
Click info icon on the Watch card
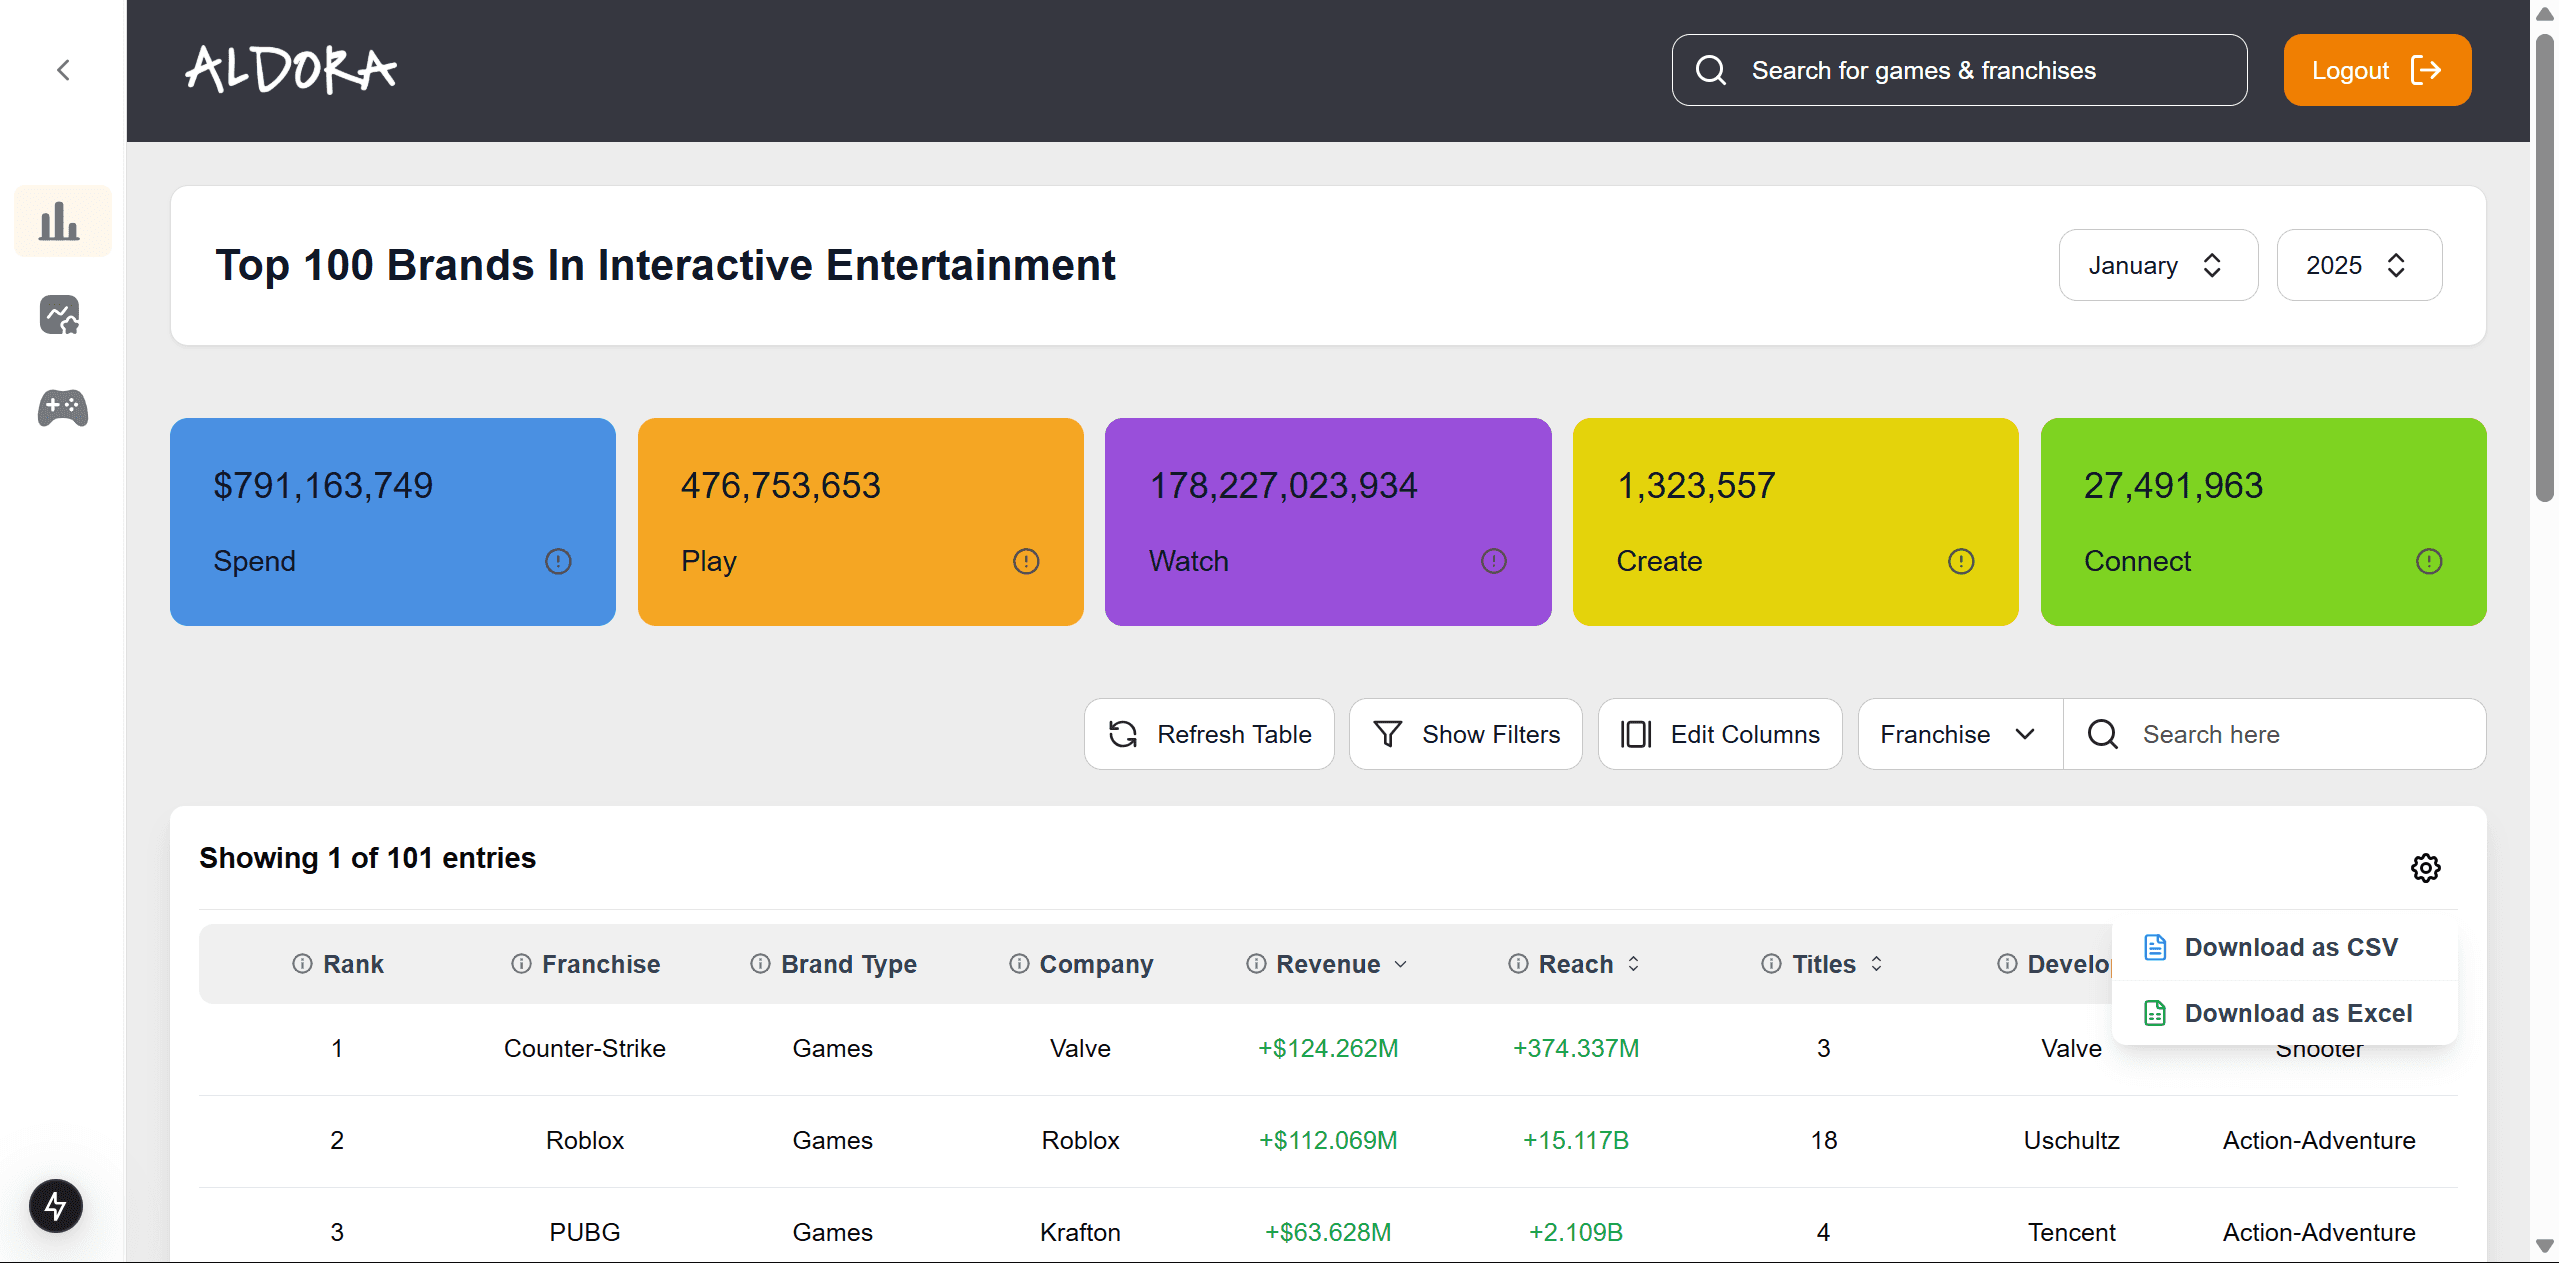pyautogui.click(x=1493, y=561)
